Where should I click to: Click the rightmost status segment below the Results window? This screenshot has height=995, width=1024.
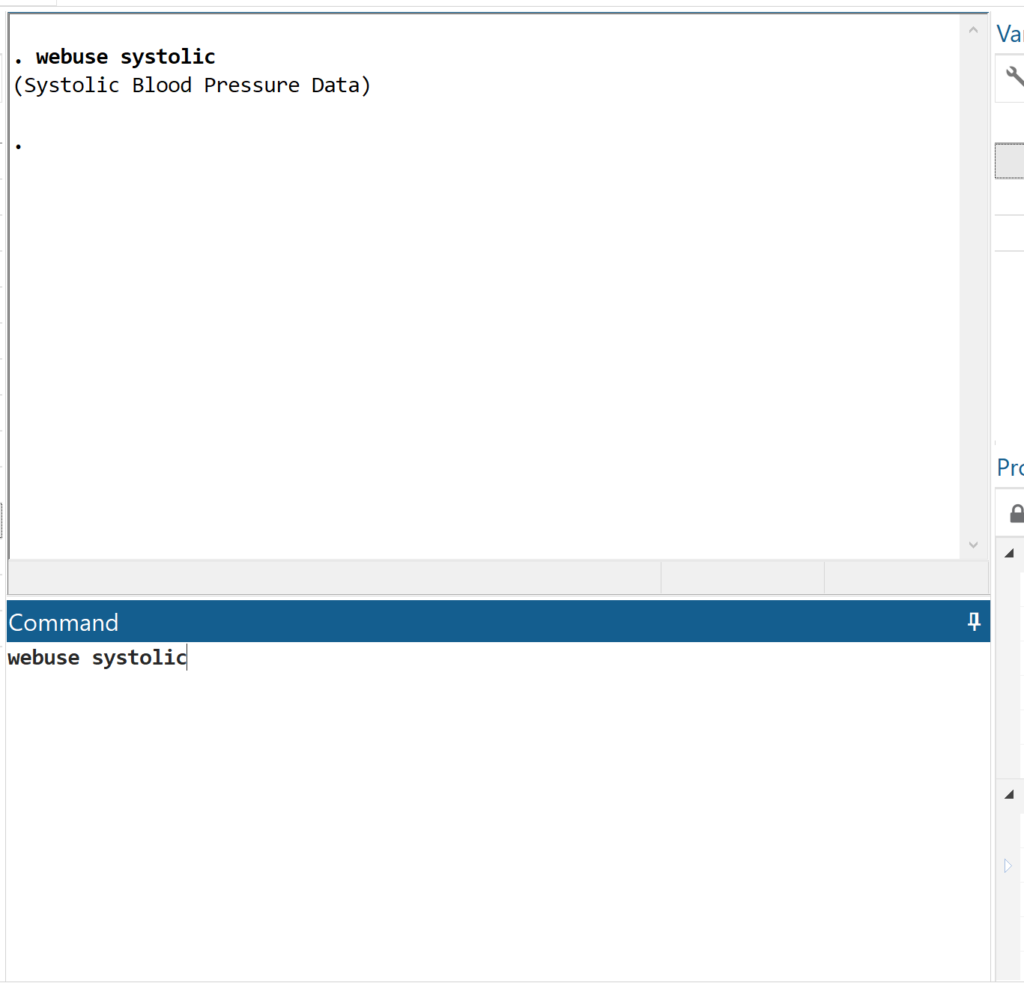point(905,578)
